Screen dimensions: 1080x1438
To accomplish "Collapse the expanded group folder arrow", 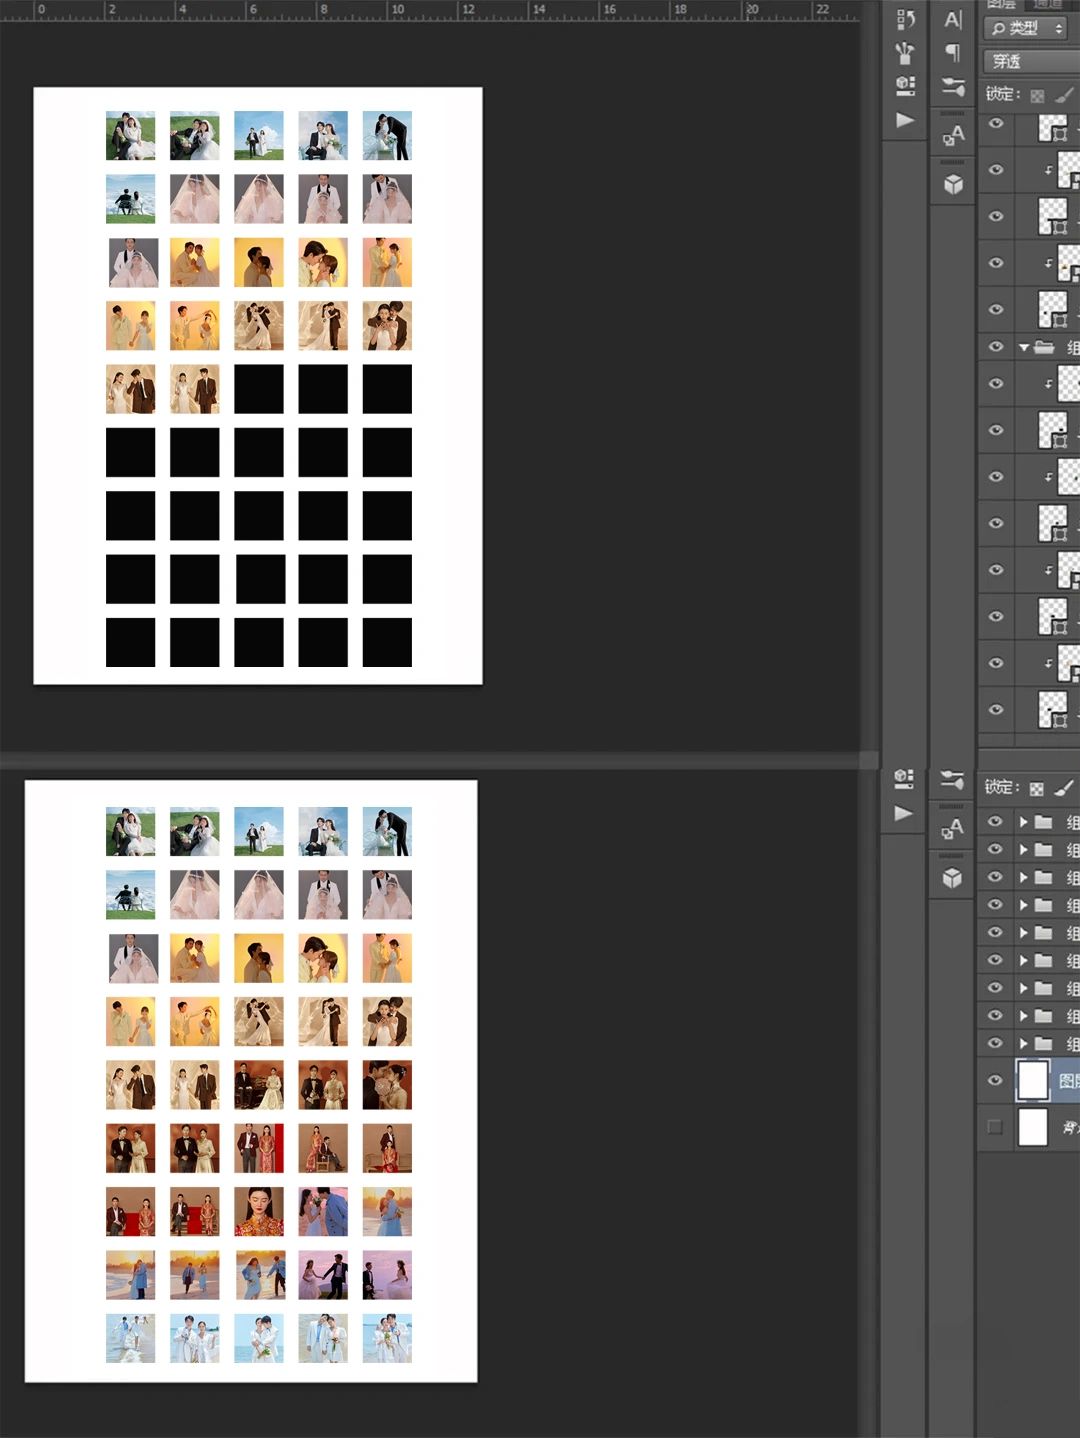I will point(1024,347).
